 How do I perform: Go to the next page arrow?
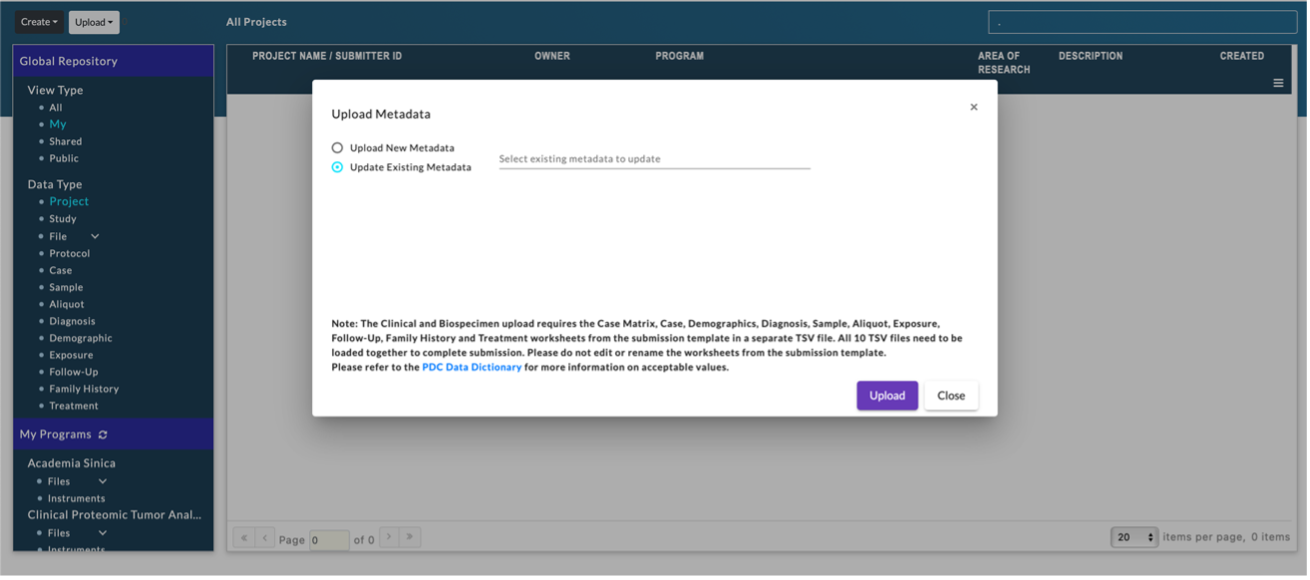tap(389, 538)
